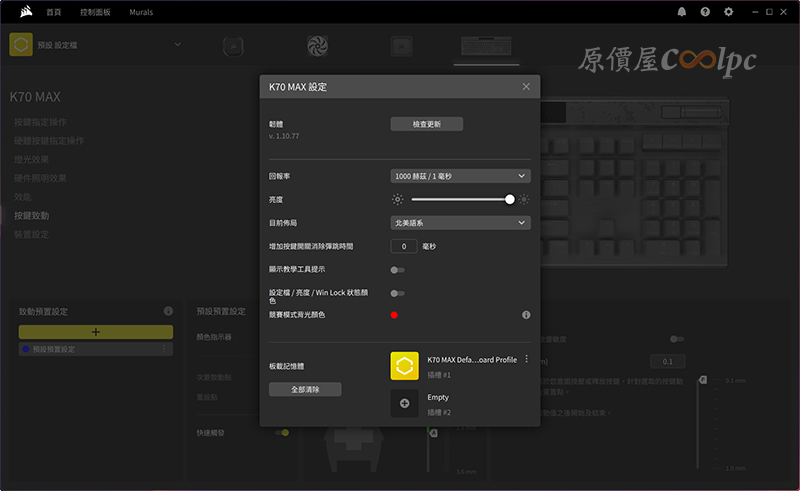Screen dimensions: 800x491
Task: Click the firmware version v. 1.10.77 text
Action: point(284,136)
